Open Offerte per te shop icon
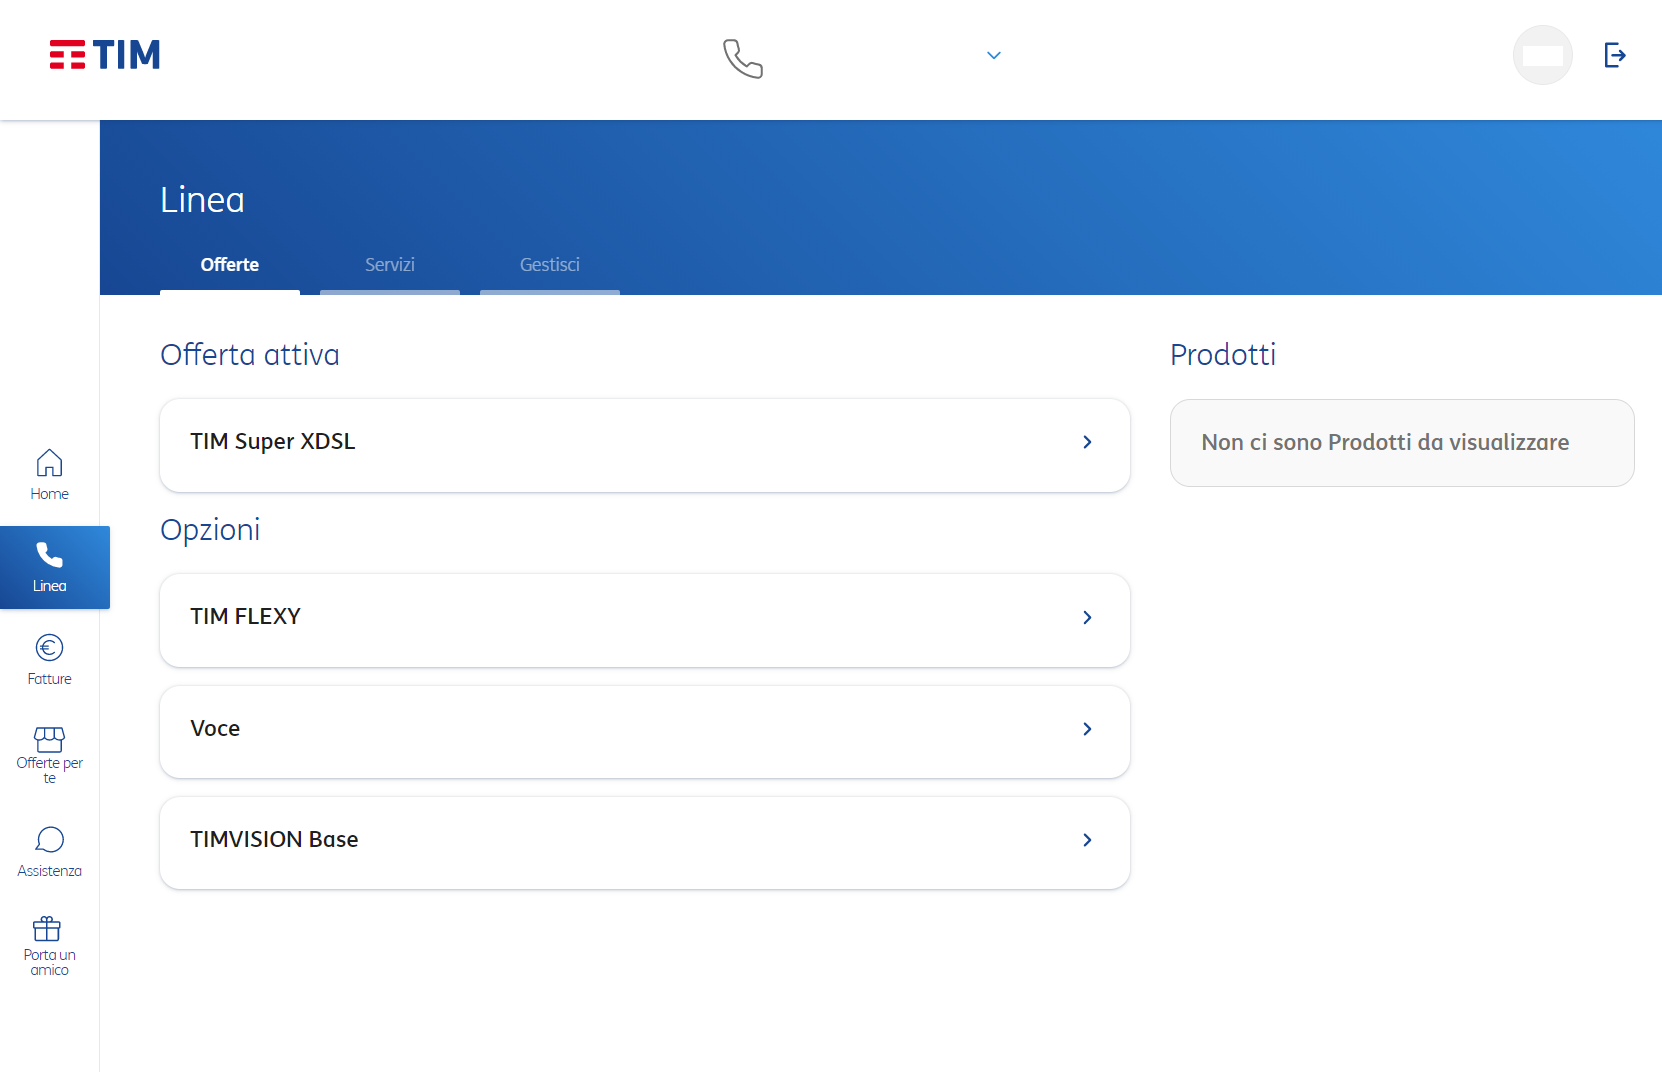This screenshot has width=1662, height=1072. click(49, 739)
